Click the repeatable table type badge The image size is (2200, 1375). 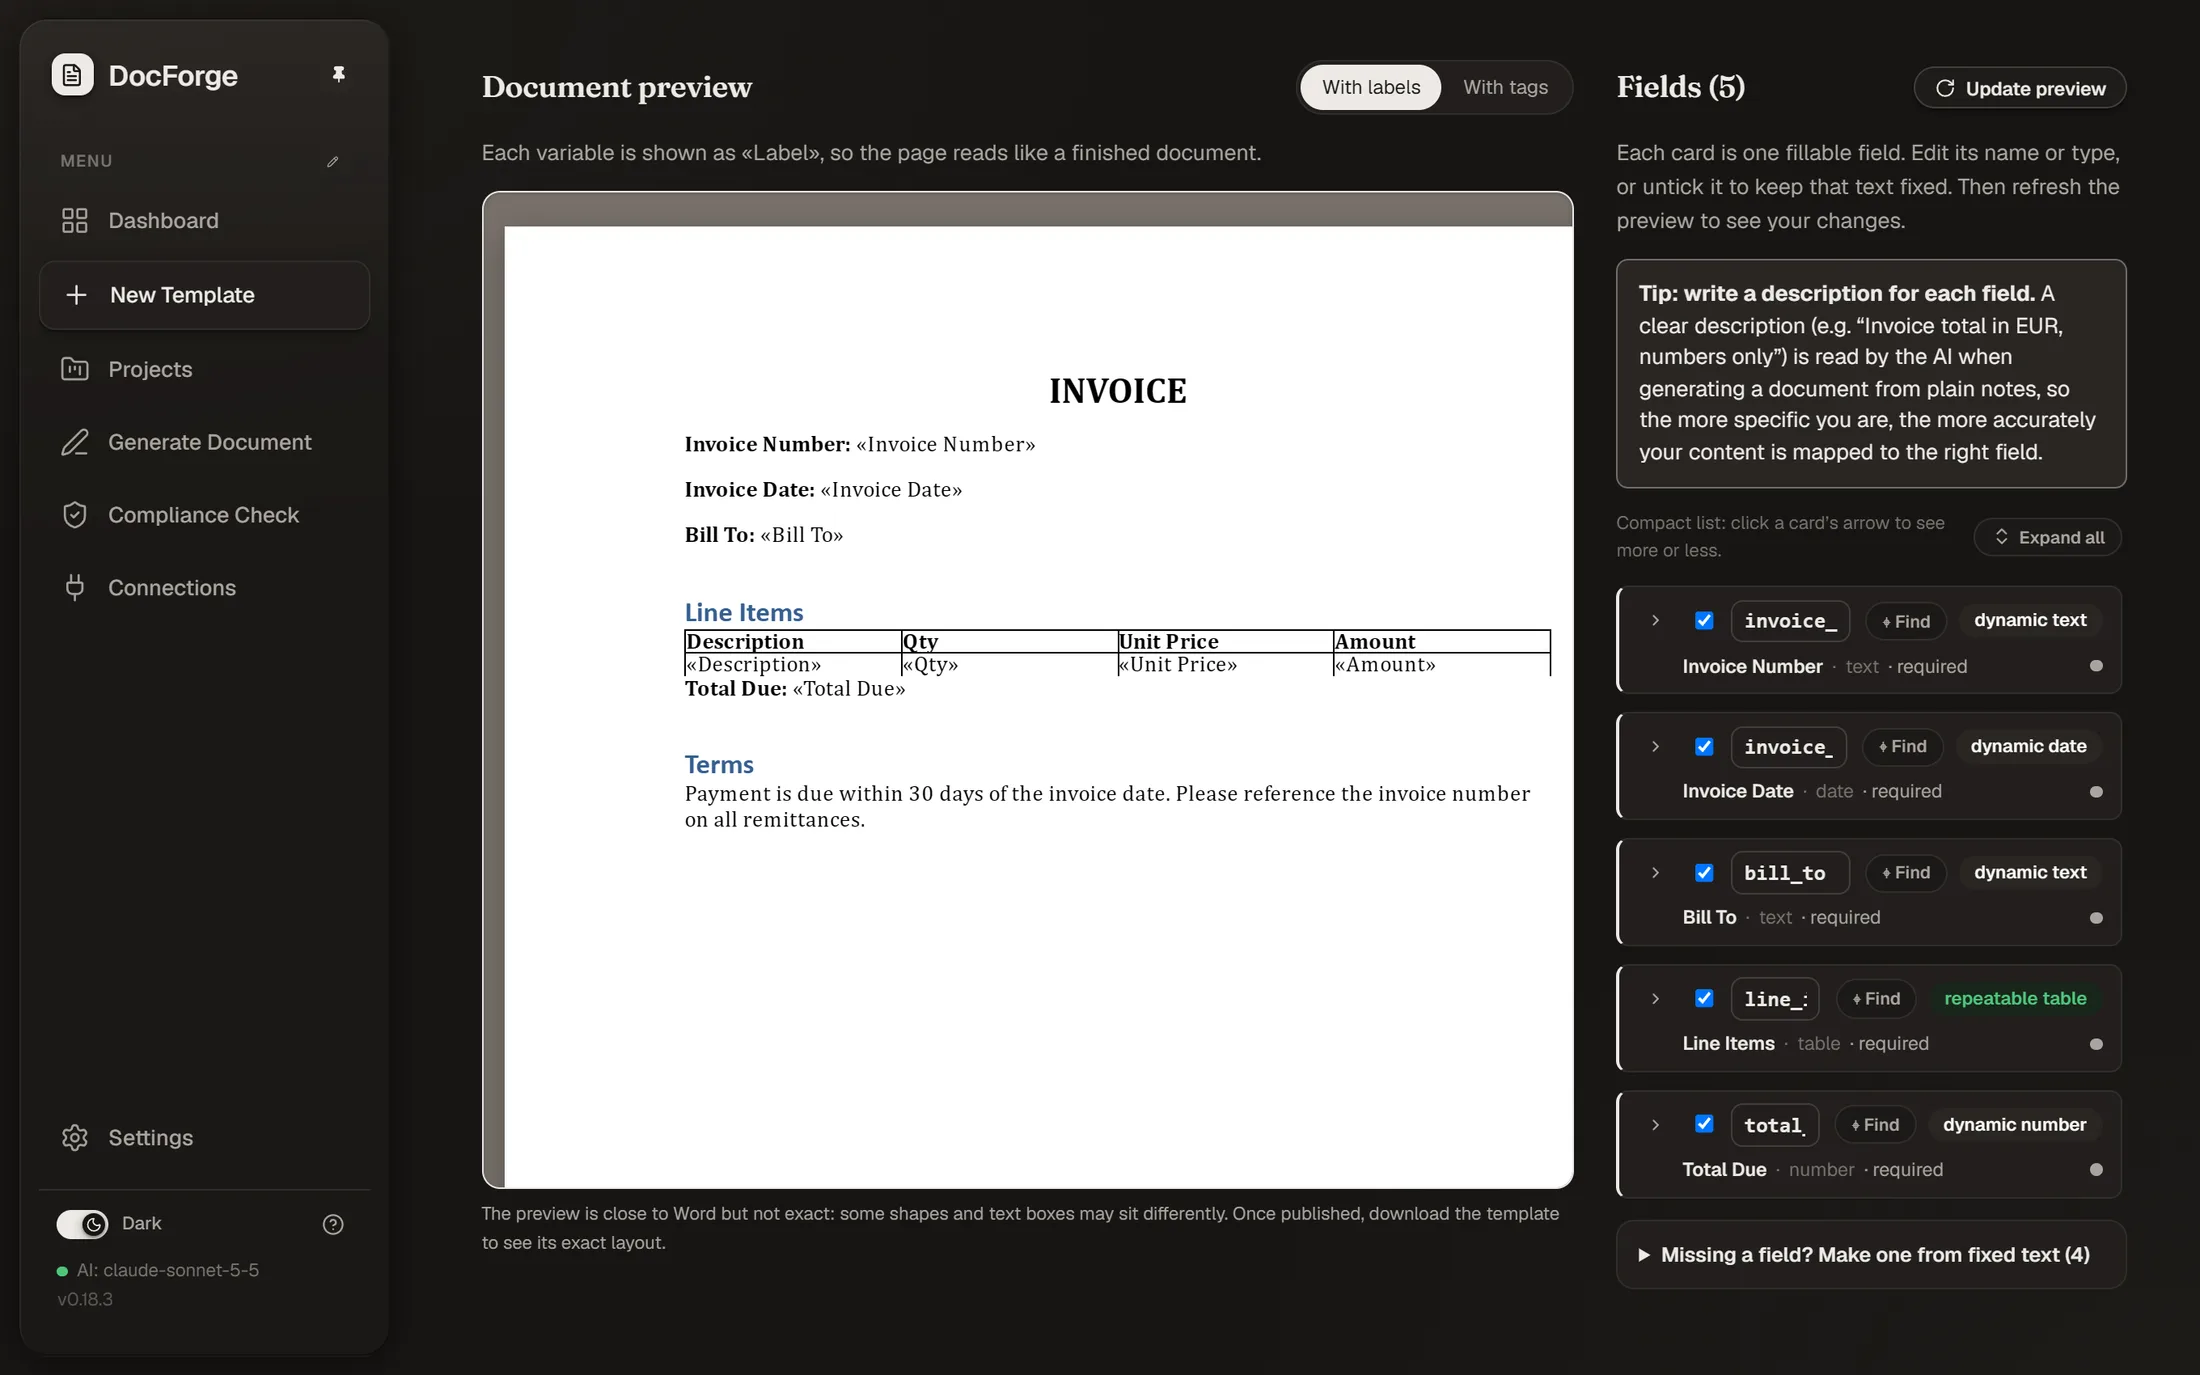point(2015,999)
